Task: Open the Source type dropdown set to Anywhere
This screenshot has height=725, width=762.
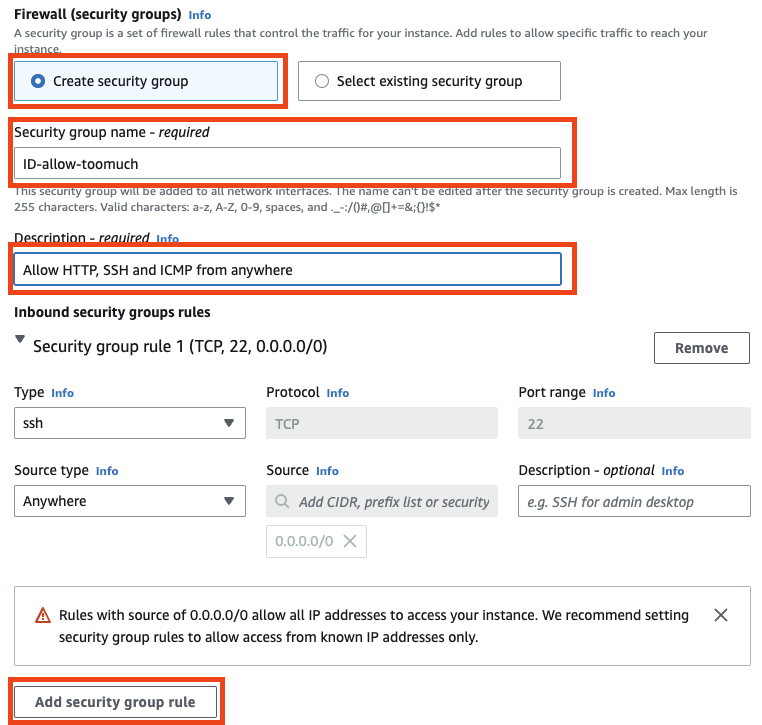Action: click(x=130, y=501)
